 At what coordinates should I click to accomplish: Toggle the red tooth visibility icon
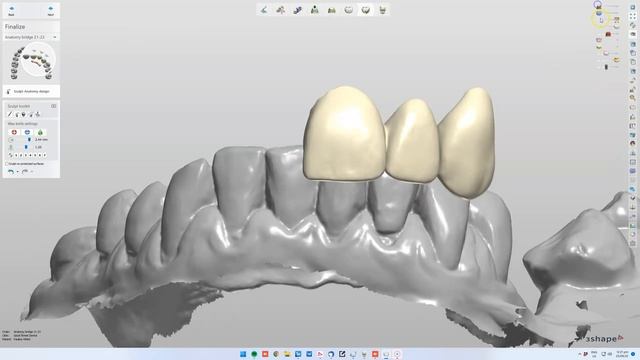(608, 34)
